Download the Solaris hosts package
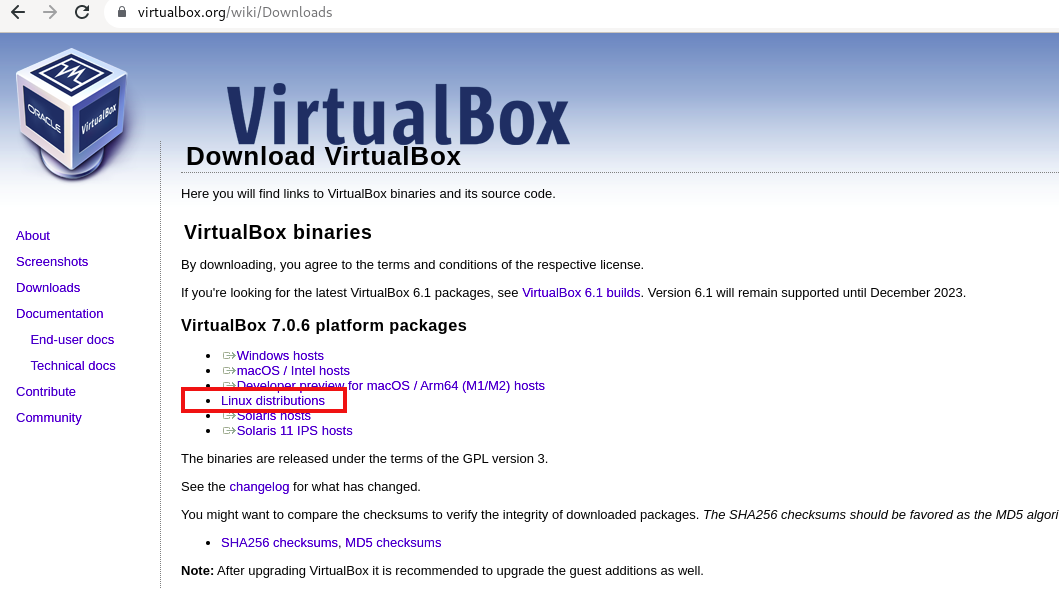 (x=274, y=416)
